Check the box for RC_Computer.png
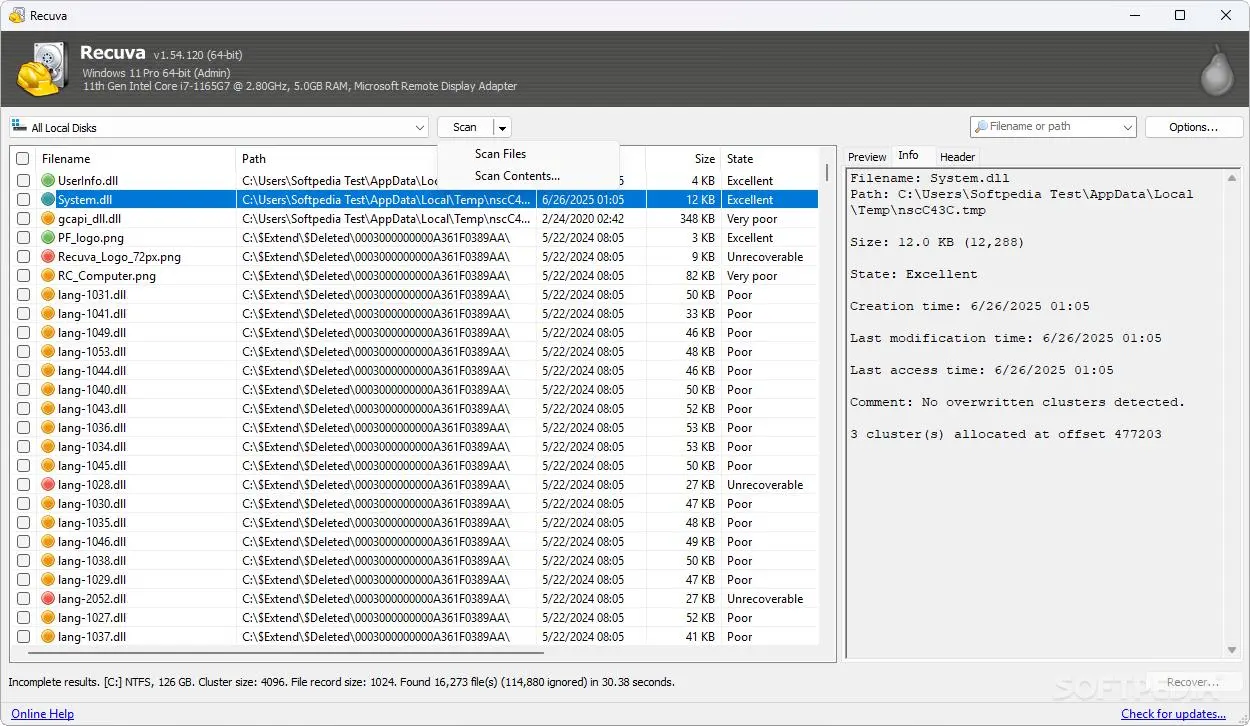This screenshot has width=1250, height=726. (23, 276)
